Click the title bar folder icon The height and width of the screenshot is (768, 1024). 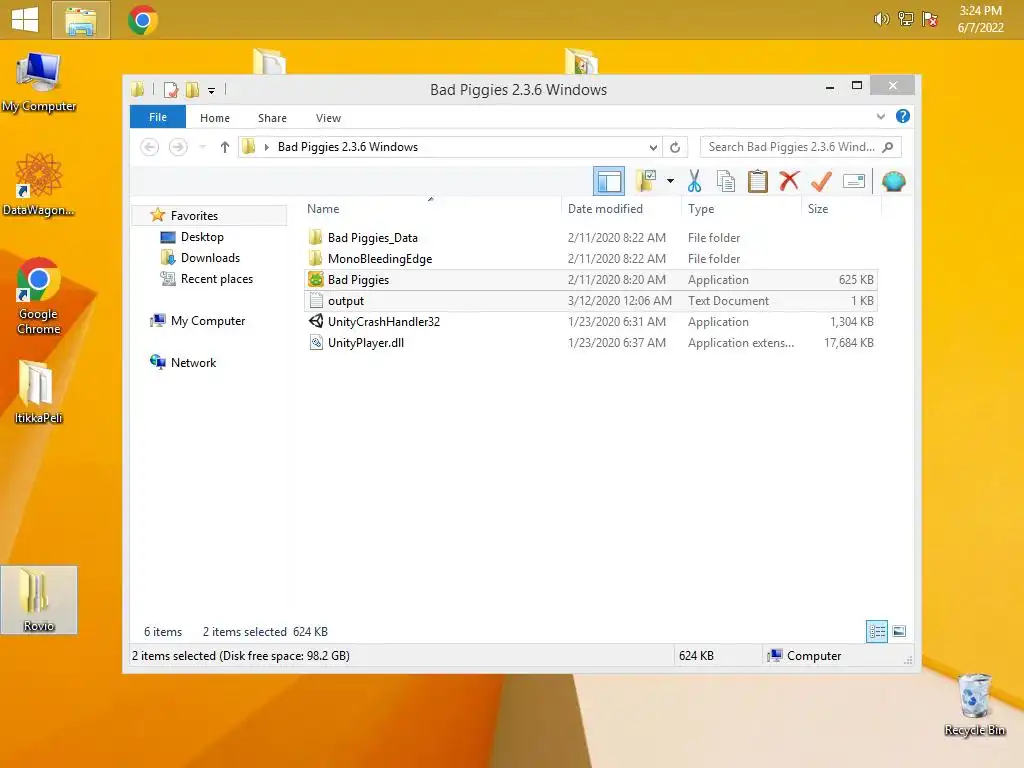(x=138, y=89)
